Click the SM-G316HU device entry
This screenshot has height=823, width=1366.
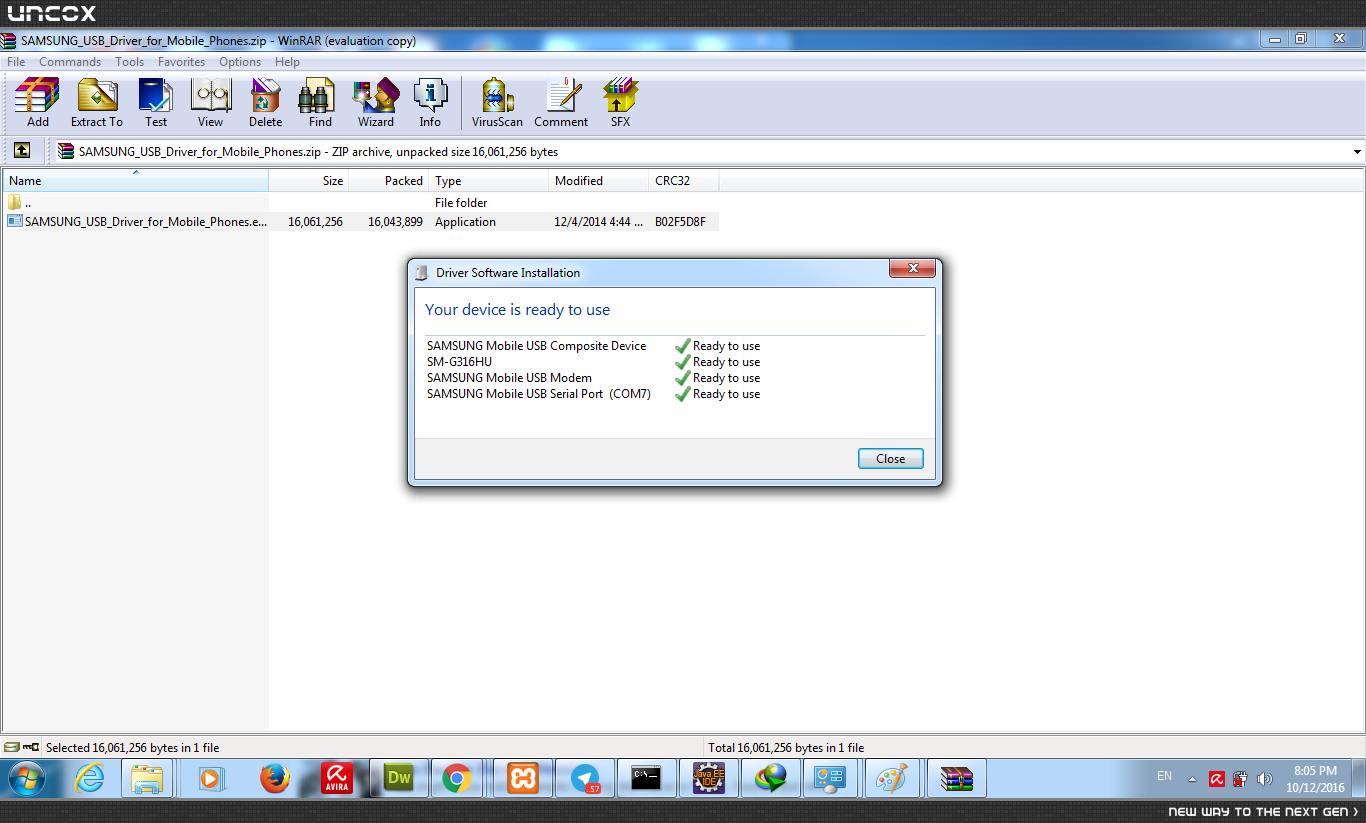tap(459, 362)
